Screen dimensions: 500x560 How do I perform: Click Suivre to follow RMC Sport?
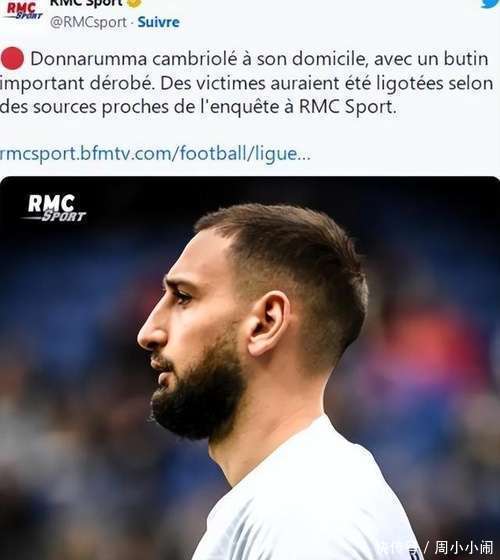[159, 22]
